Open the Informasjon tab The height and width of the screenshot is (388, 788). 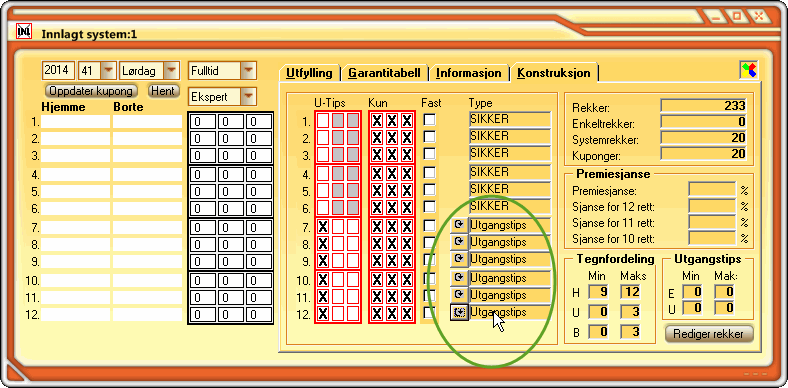click(x=468, y=73)
